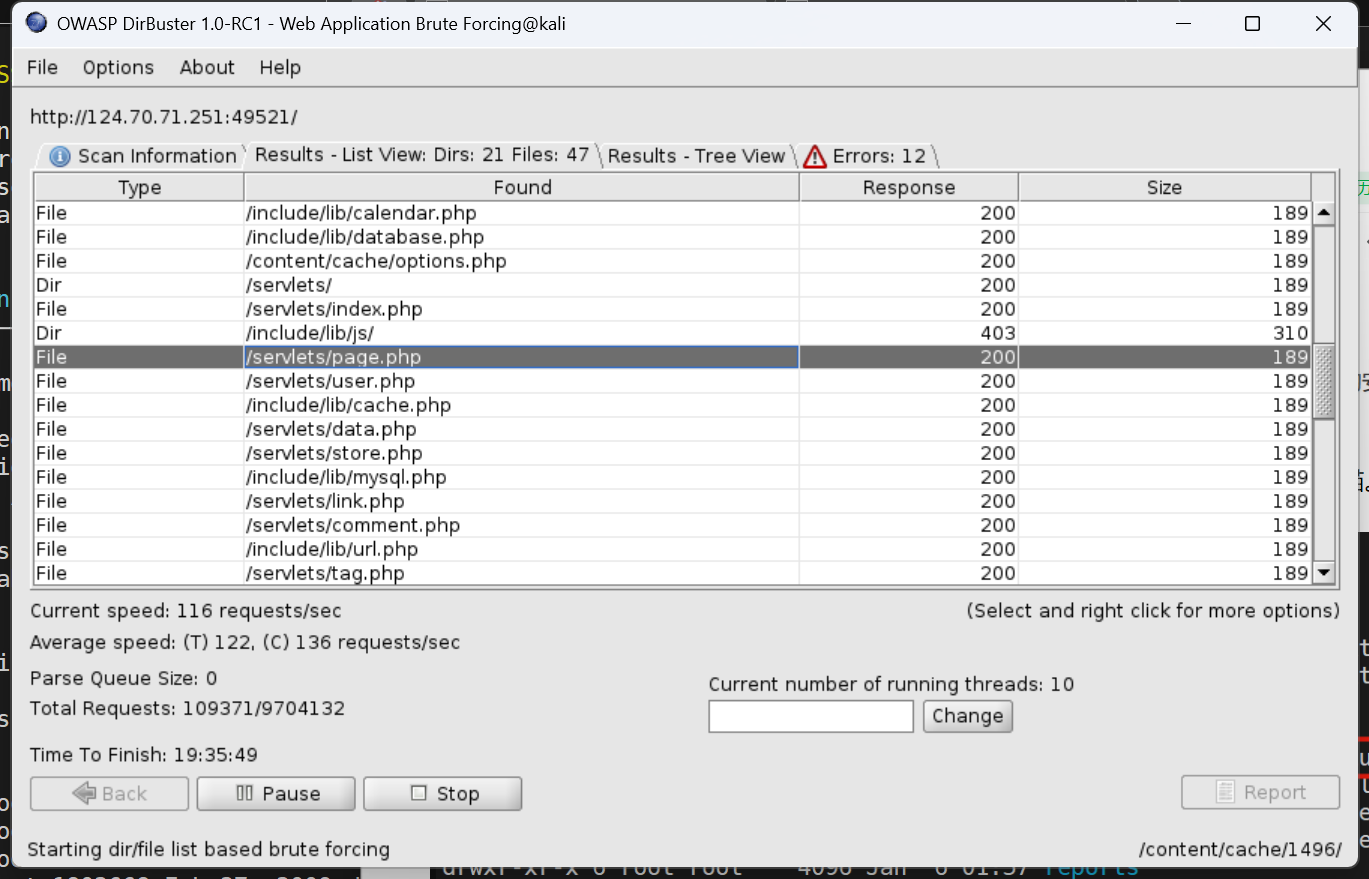Screen dimensions: 1369x879
Task: Select the Results - List View tab
Action: 421,155
